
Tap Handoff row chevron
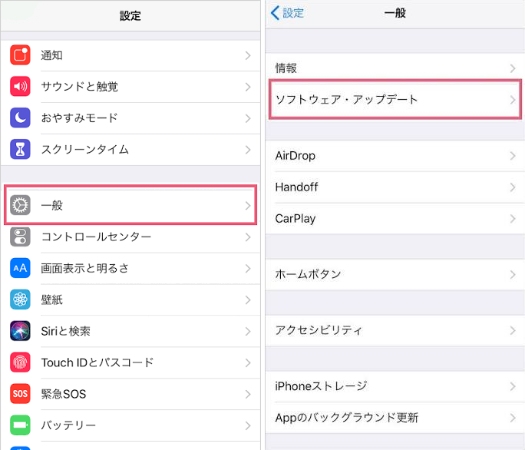tap(513, 187)
